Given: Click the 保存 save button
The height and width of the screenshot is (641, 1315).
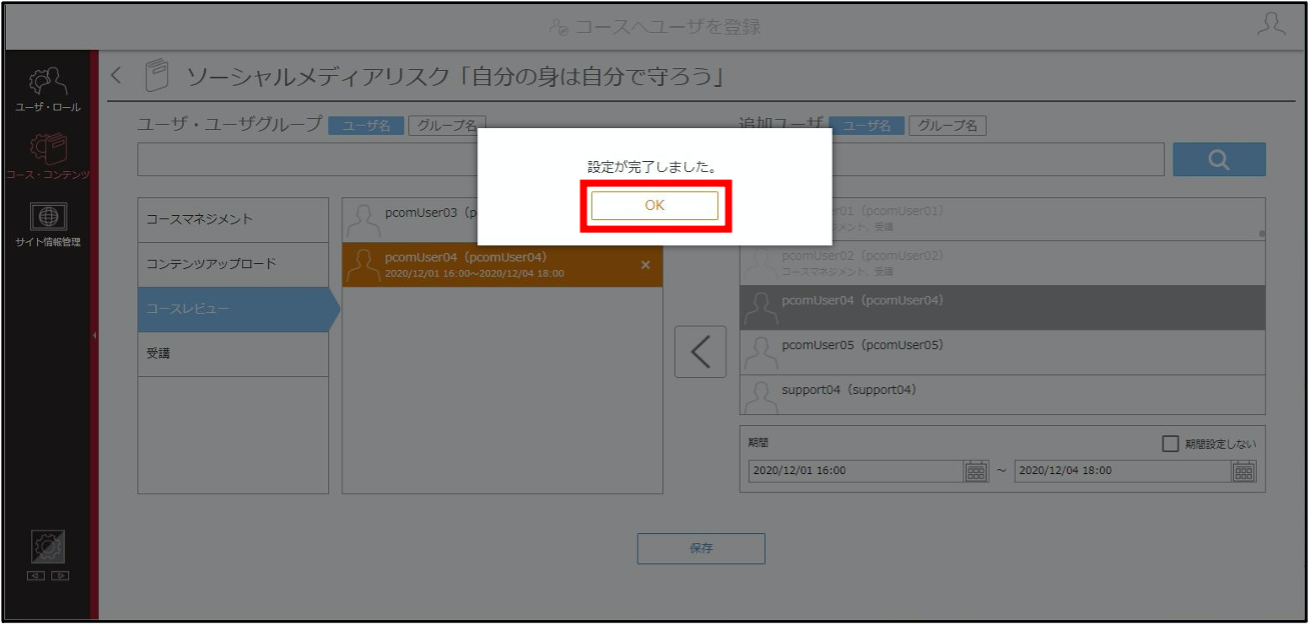Looking at the screenshot, I should pos(701,548).
